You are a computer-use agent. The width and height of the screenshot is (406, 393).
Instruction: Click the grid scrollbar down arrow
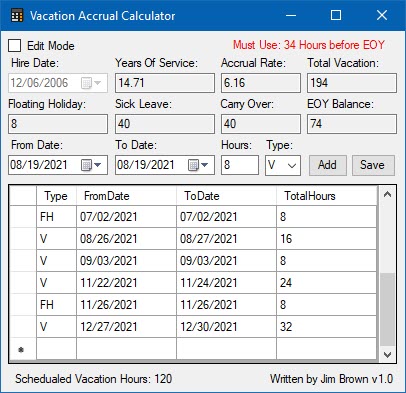click(387, 354)
